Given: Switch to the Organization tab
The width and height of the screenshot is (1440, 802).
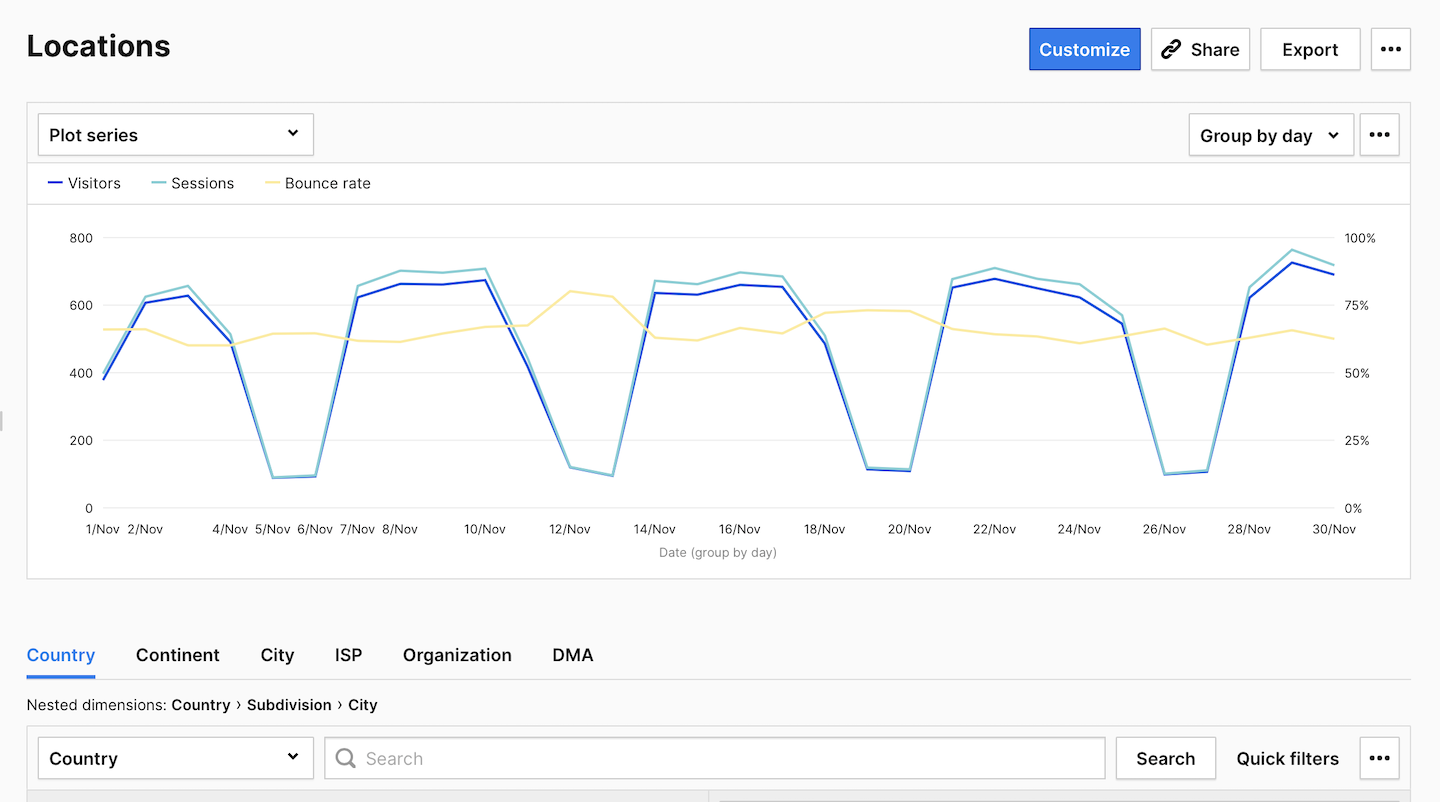Looking at the screenshot, I should click(457, 655).
